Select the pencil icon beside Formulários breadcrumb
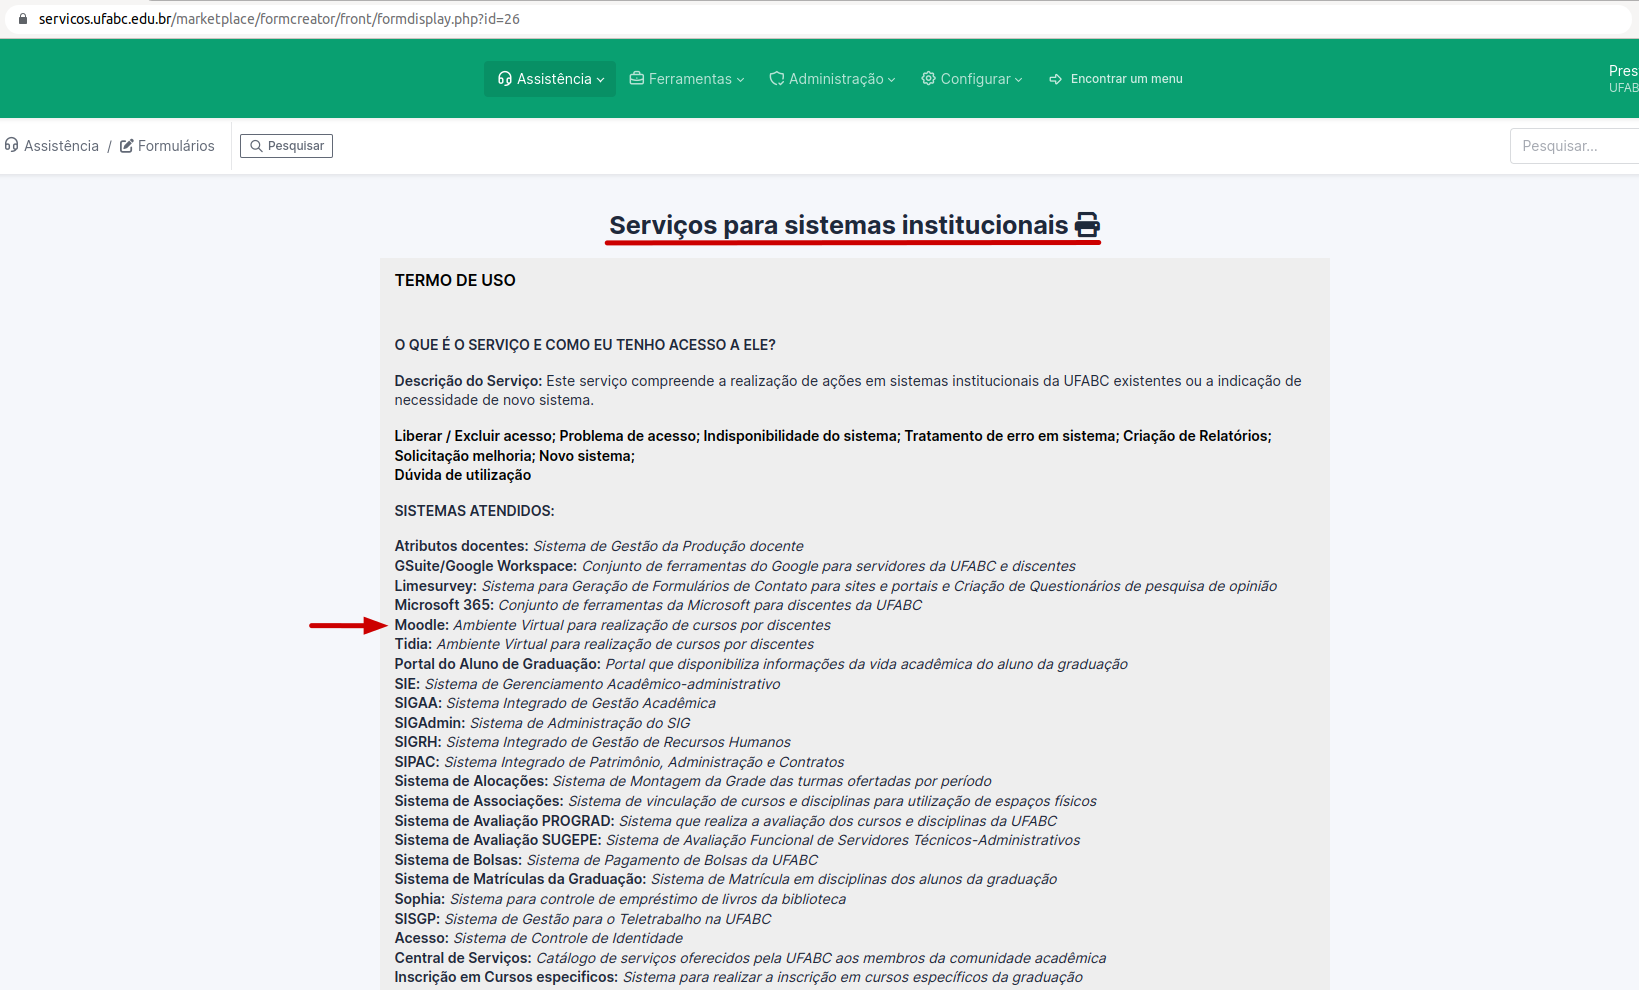The image size is (1639, 990). [124, 145]
